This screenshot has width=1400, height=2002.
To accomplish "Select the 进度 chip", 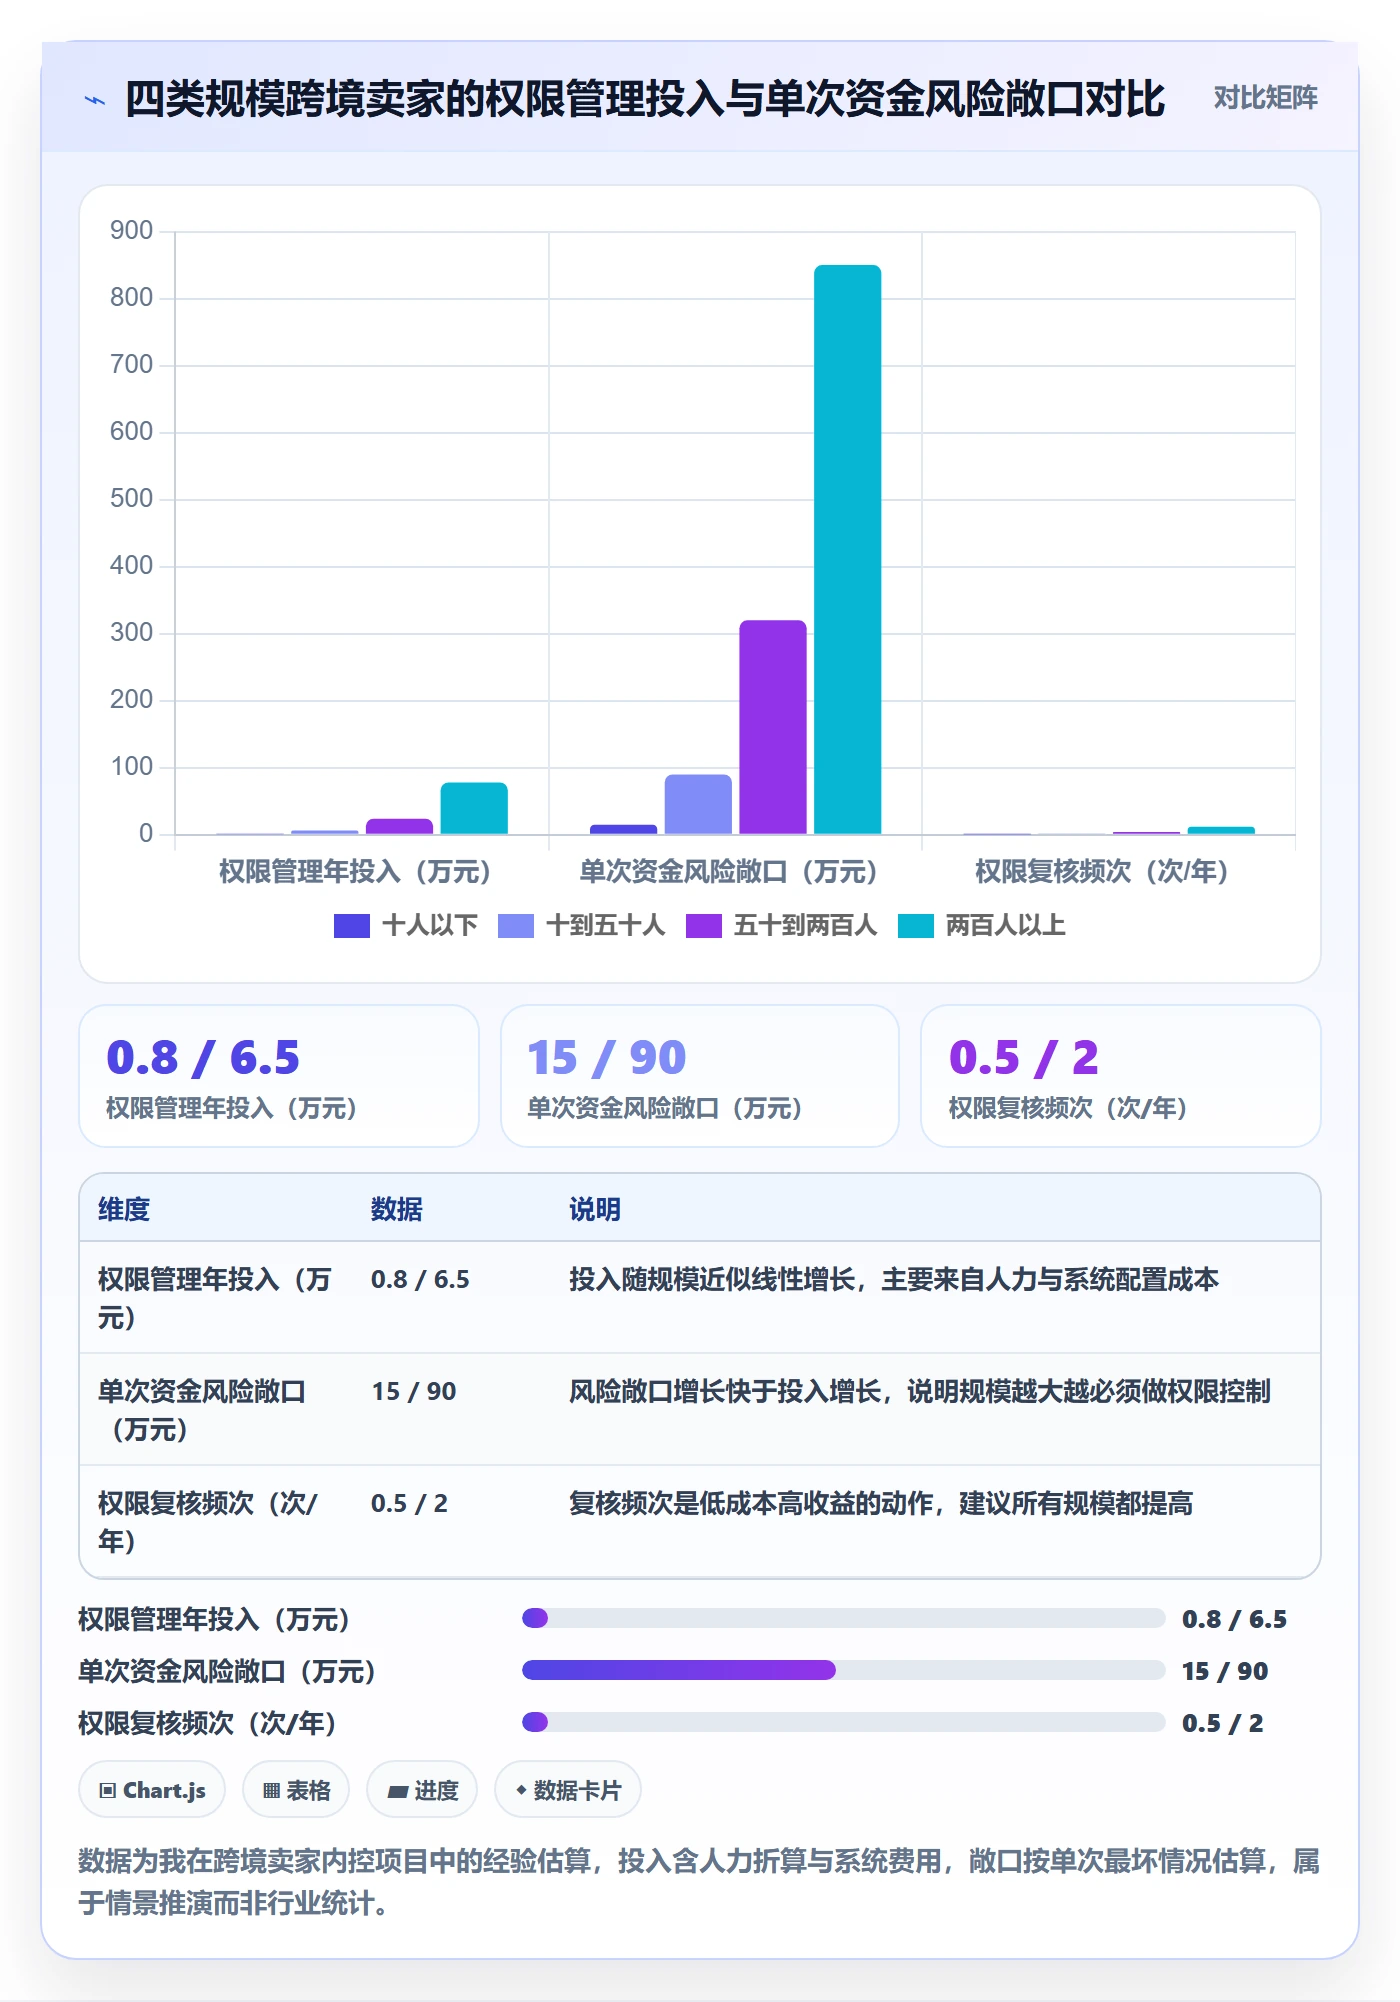I will 422,1790.
